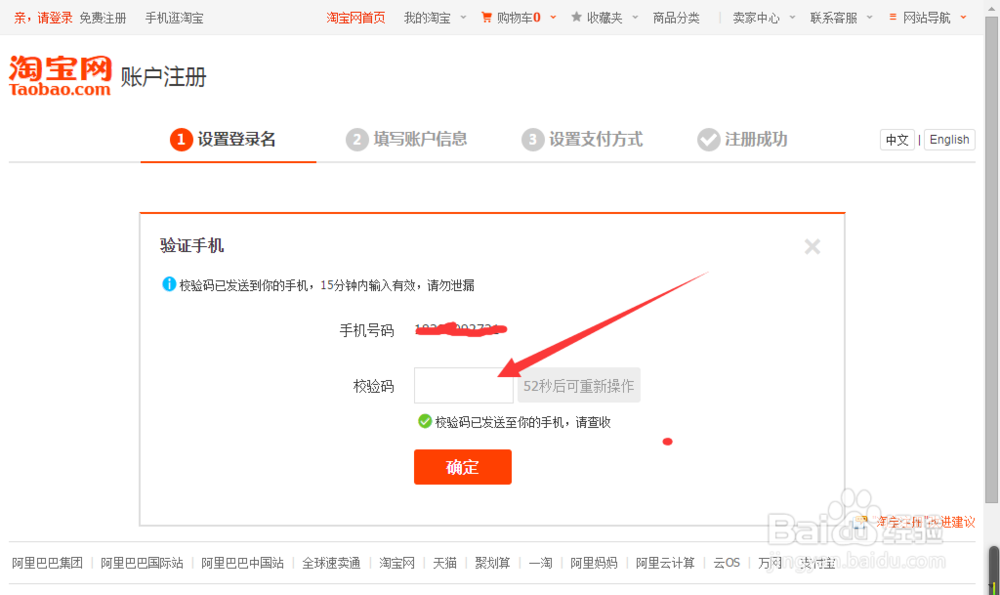The image size is (1000, 595).
Task: Click the 校验码已发送至你的手机，请查收 message
Action: coord(523,422)
